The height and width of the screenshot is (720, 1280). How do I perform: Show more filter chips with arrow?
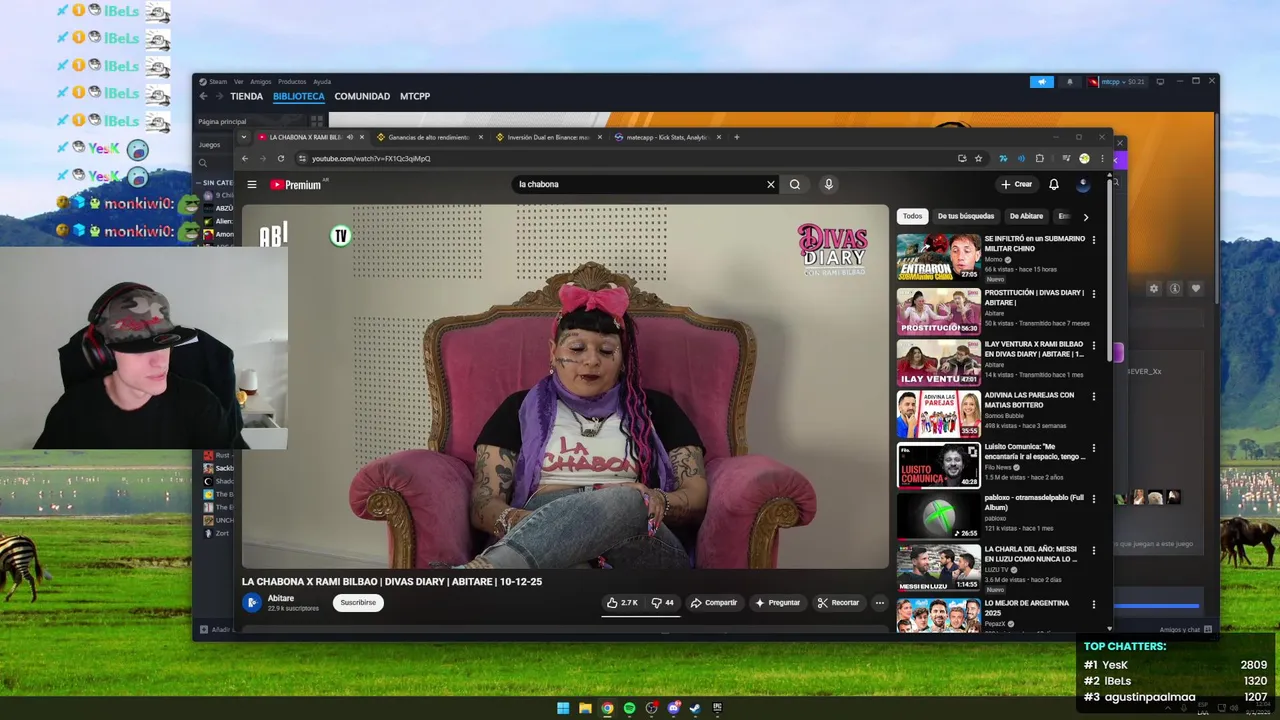pyautogui.click(x=1086, y=216)
